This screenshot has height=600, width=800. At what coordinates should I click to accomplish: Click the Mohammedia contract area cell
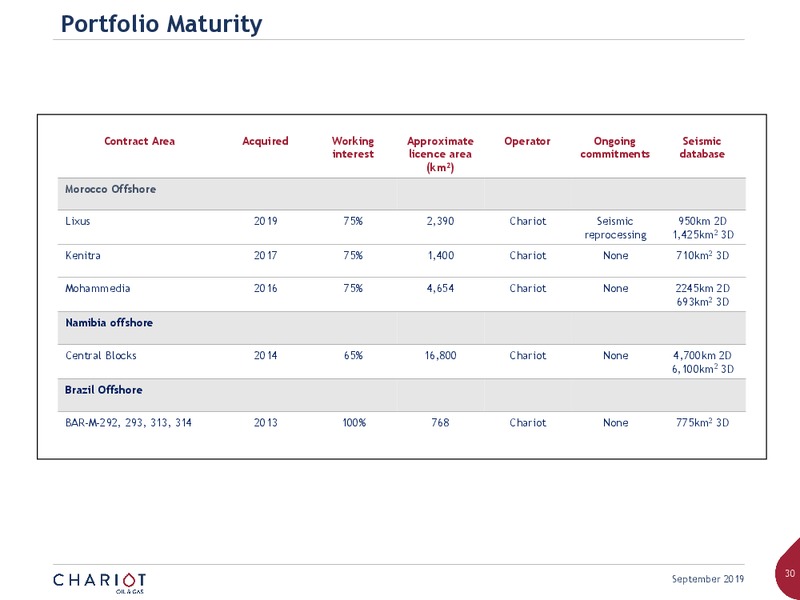pyautogui.click(x=97, y=288)
